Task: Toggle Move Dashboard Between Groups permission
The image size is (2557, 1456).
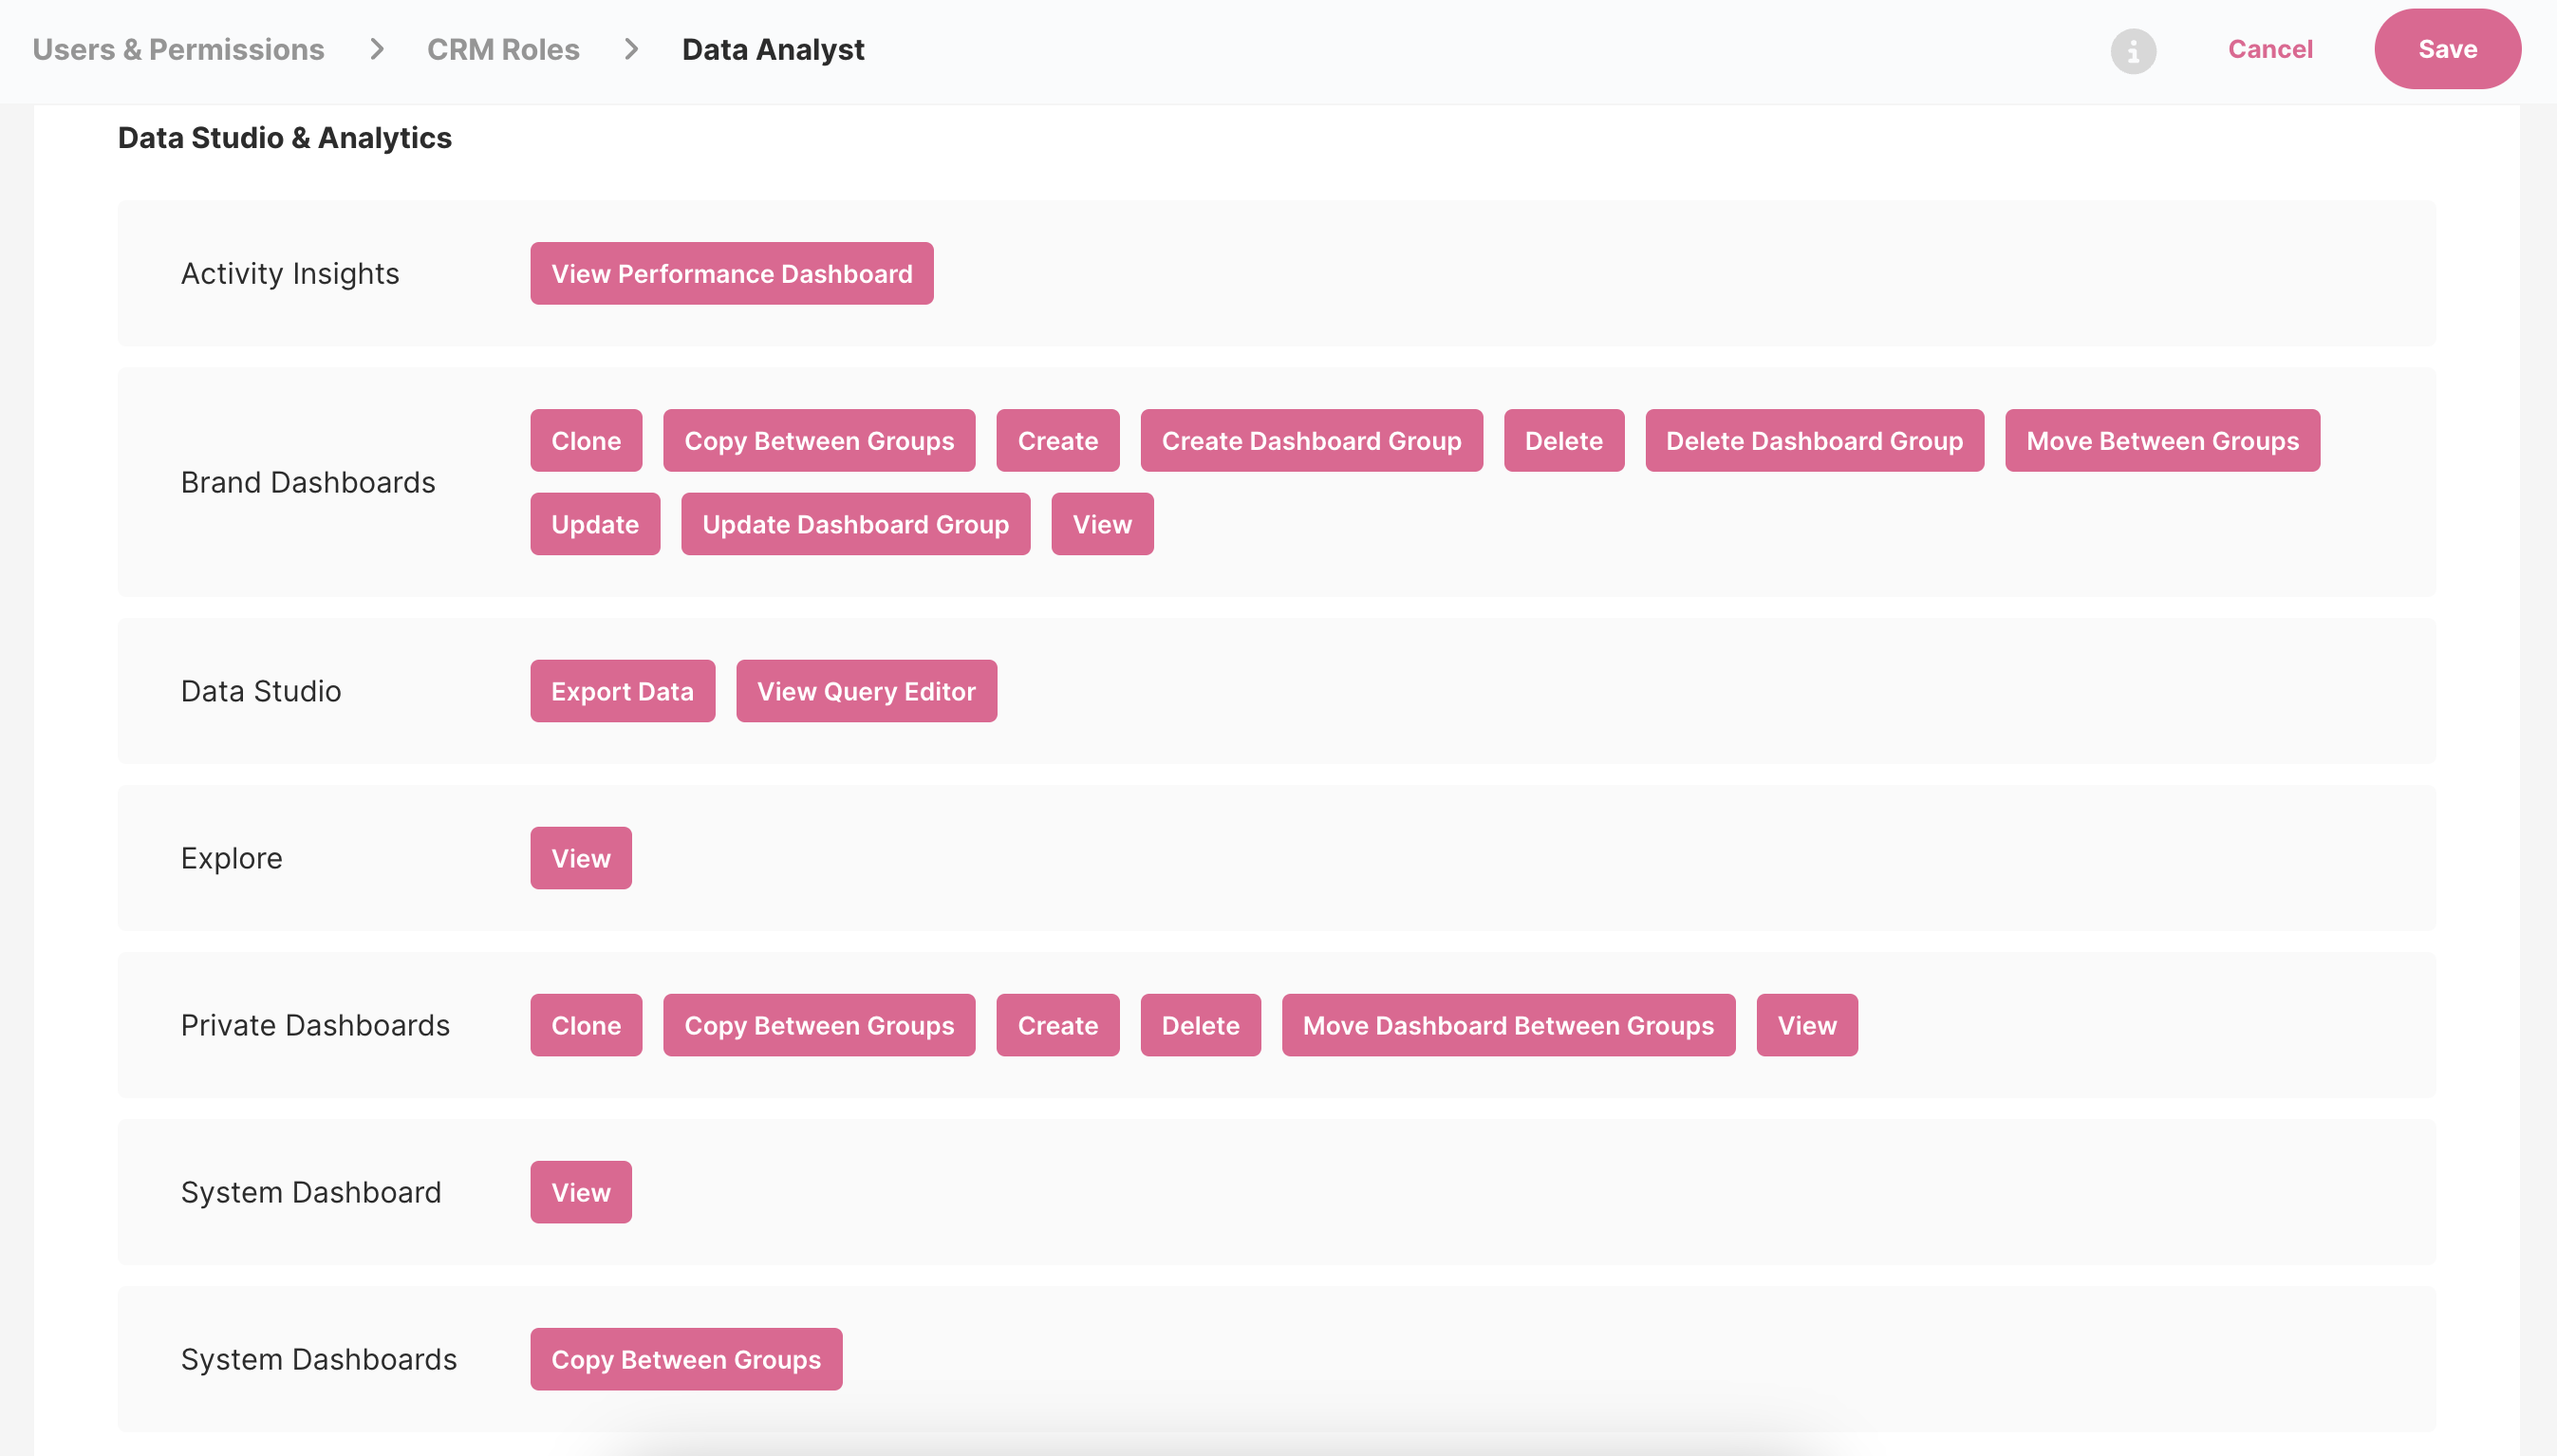Action: pos(1507,1025)
